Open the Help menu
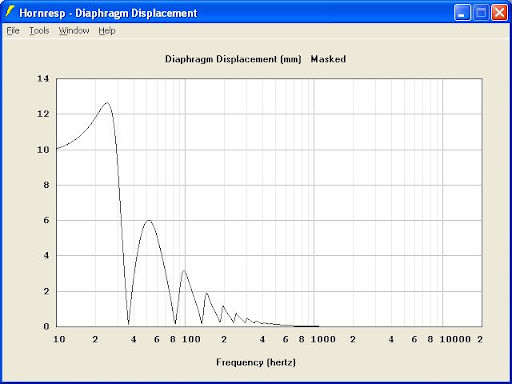The image size is (512, 384). 107,31
